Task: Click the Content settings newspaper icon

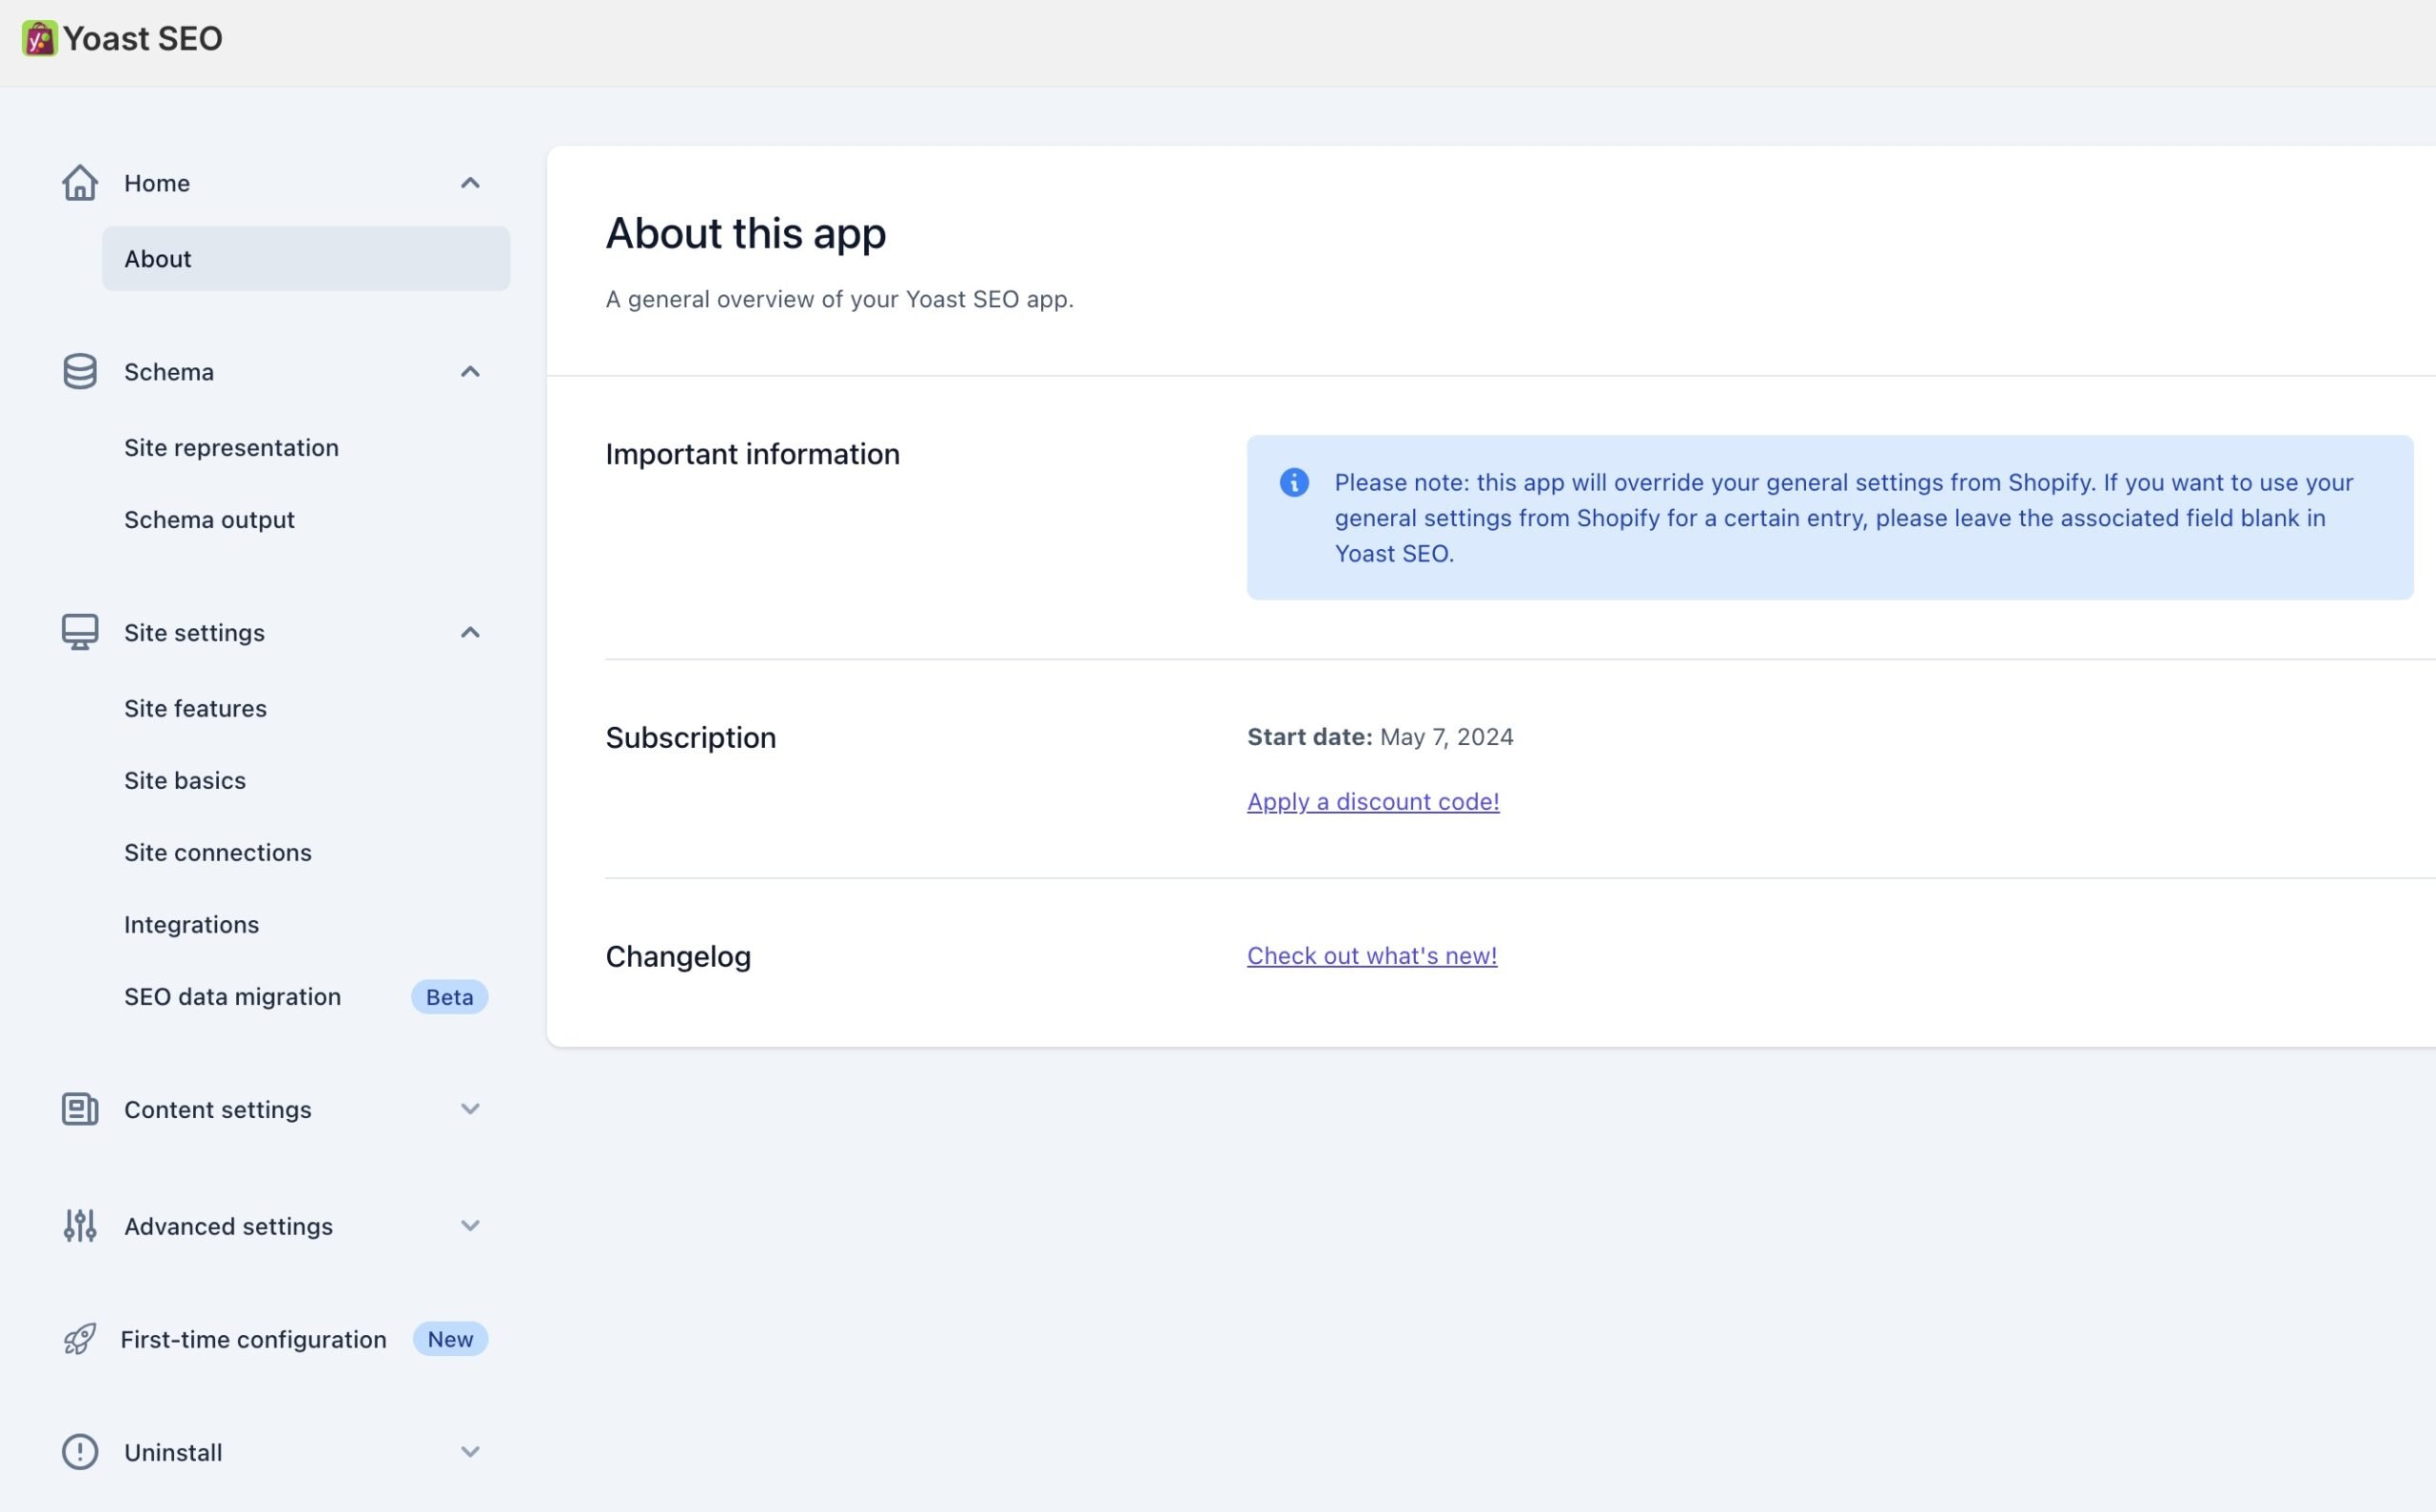Action: pos(80,1109)
